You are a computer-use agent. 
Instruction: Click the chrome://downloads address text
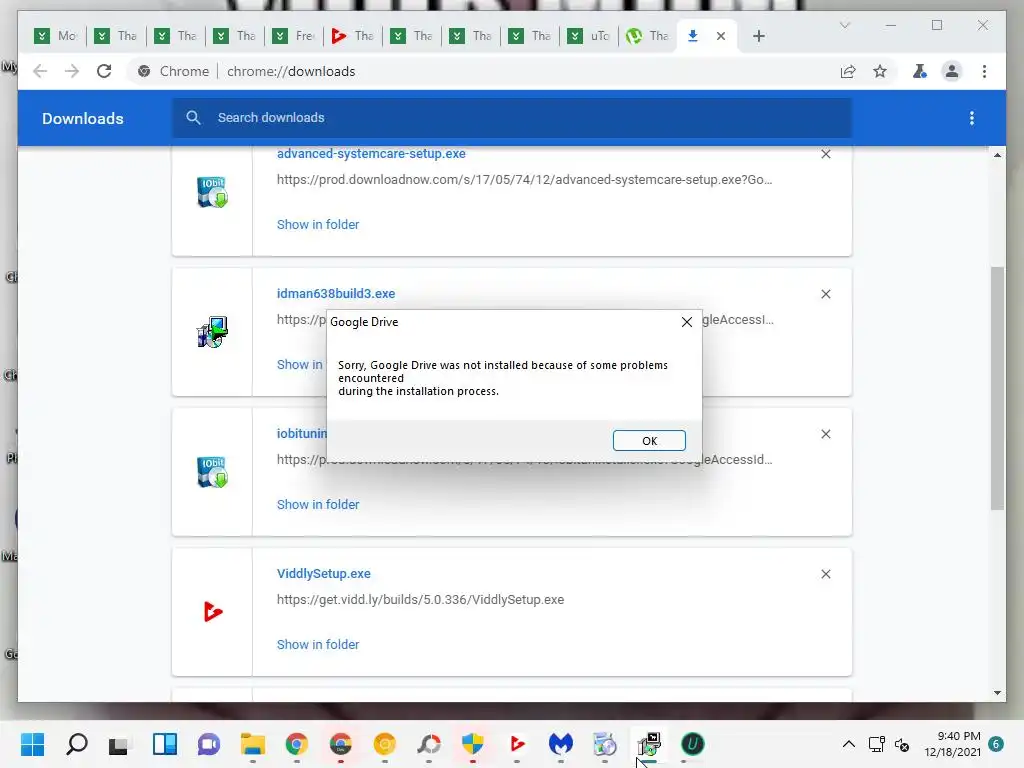(x=291, y=71)
